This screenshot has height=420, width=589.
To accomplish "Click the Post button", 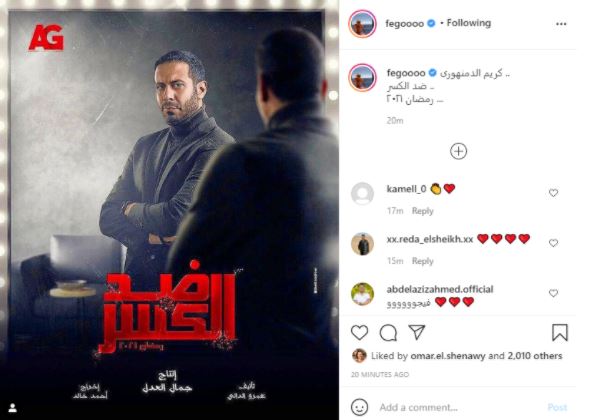I will point(557,407).
